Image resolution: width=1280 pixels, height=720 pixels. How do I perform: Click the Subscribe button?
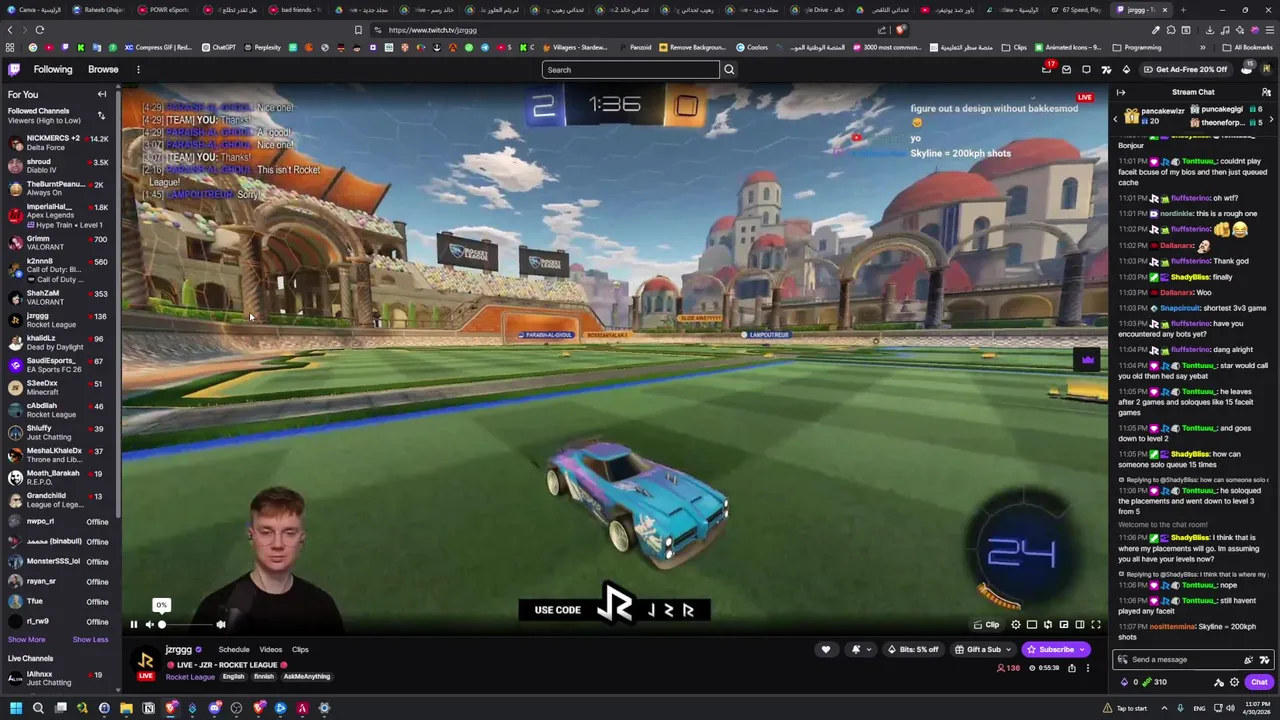click(x=1056, y=650)
